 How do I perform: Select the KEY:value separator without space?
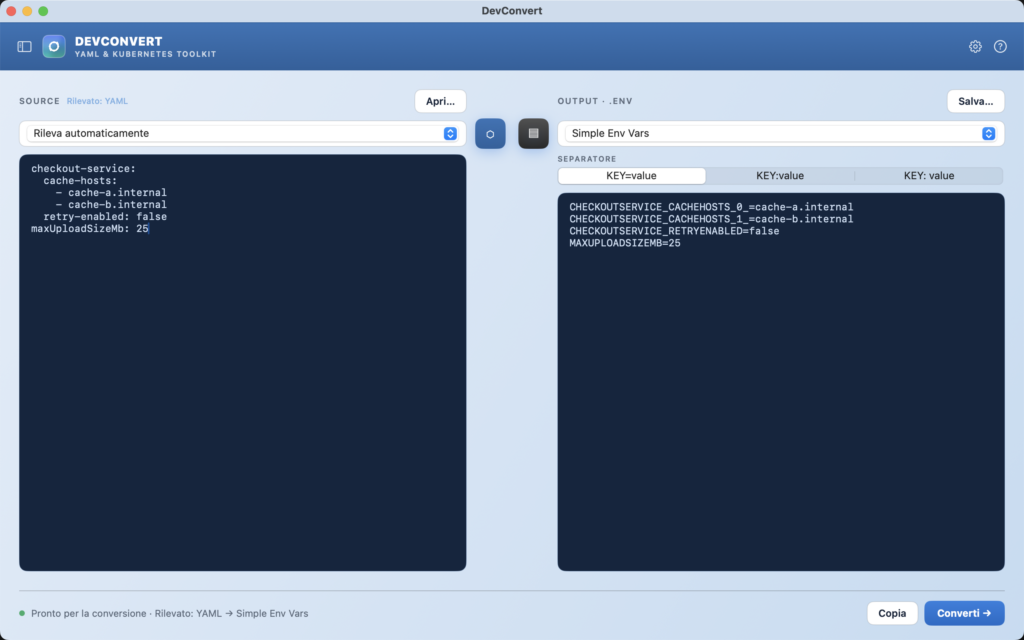[x=780, y=176]
